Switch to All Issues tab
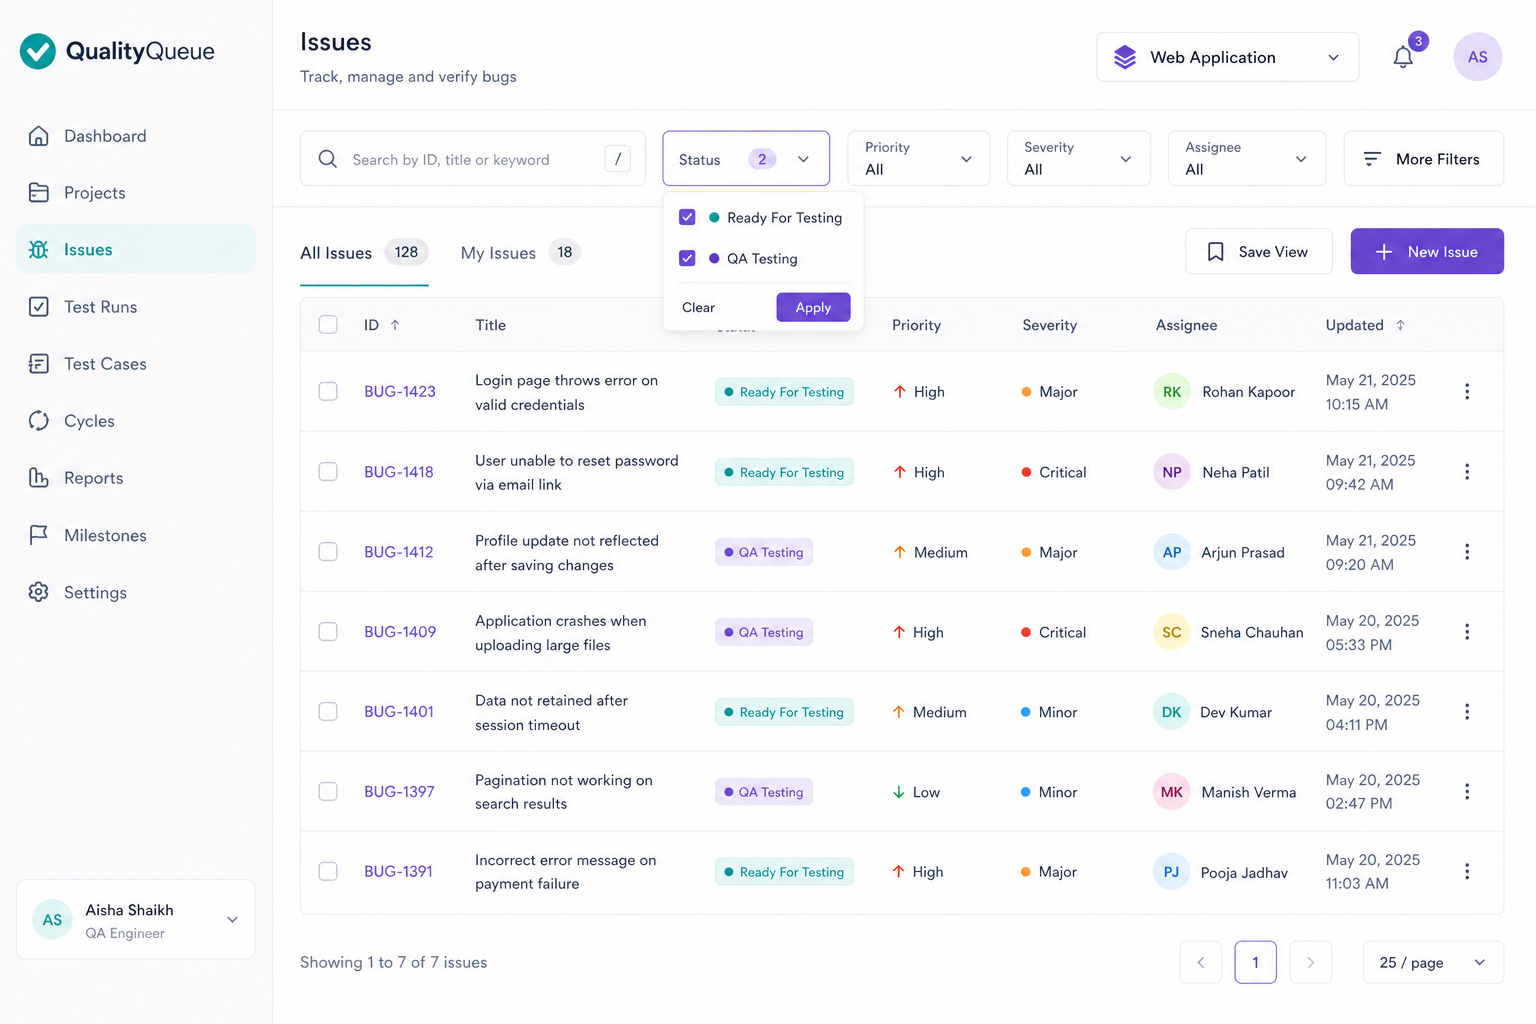1536x1024 pixels. [x=364, y=253]
